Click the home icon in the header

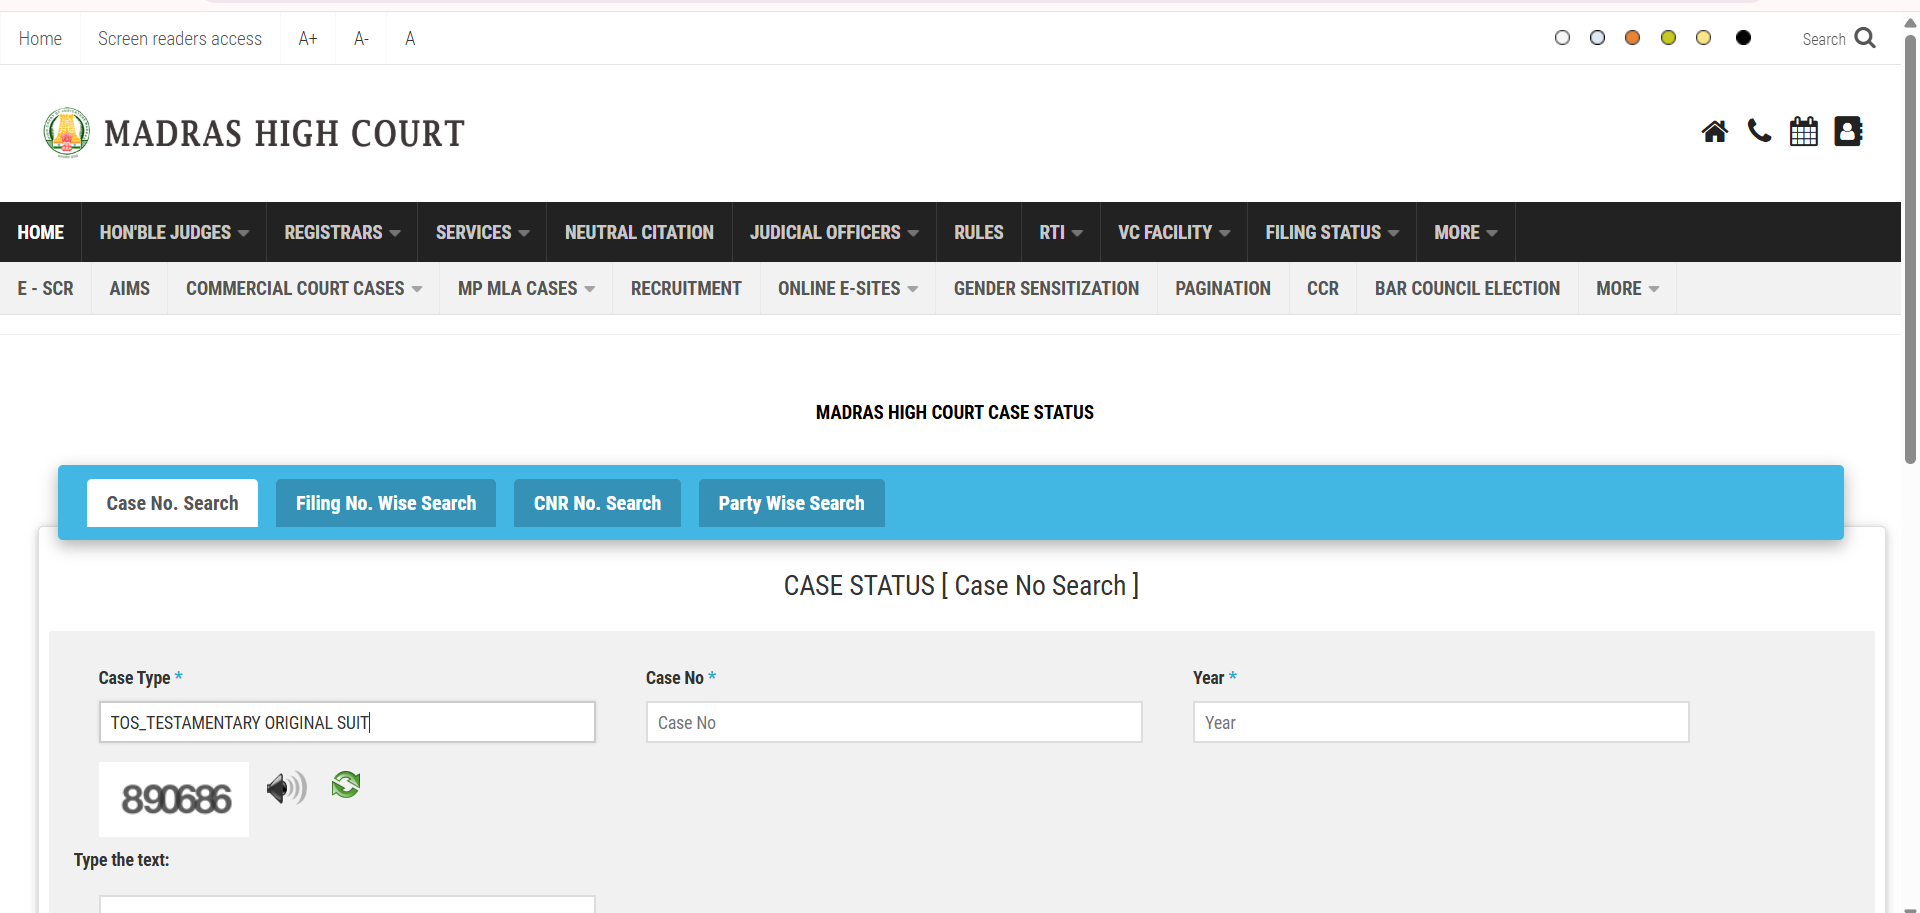1714,132
